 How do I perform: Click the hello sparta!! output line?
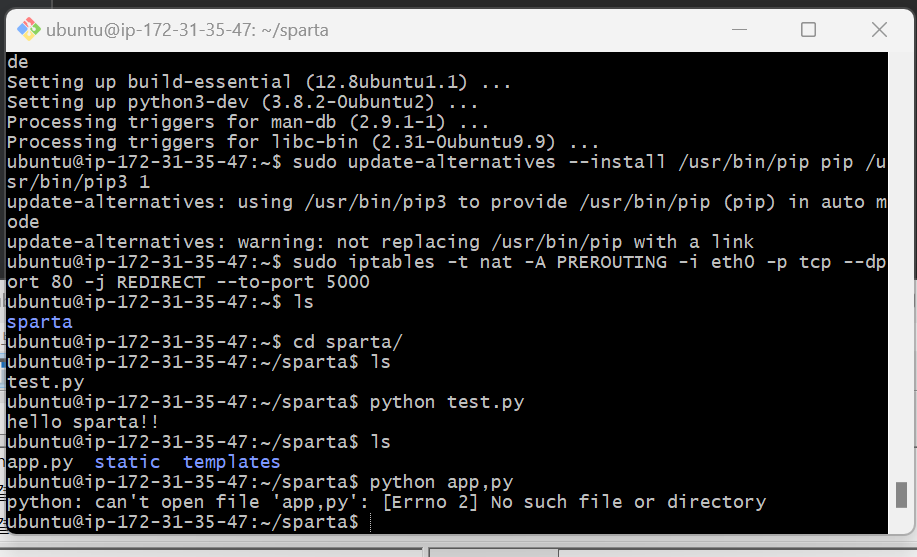82,422
